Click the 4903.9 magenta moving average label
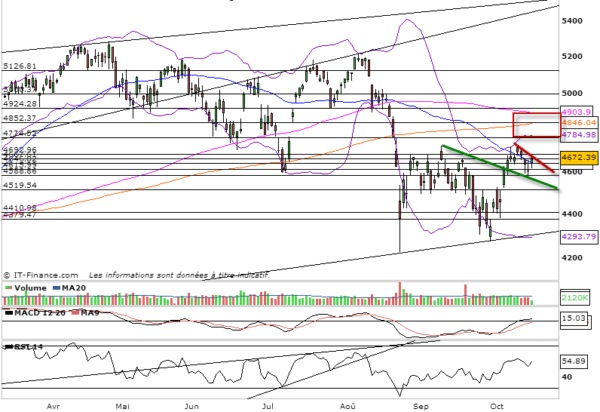600x412 pixels. [x=577, y=112]
